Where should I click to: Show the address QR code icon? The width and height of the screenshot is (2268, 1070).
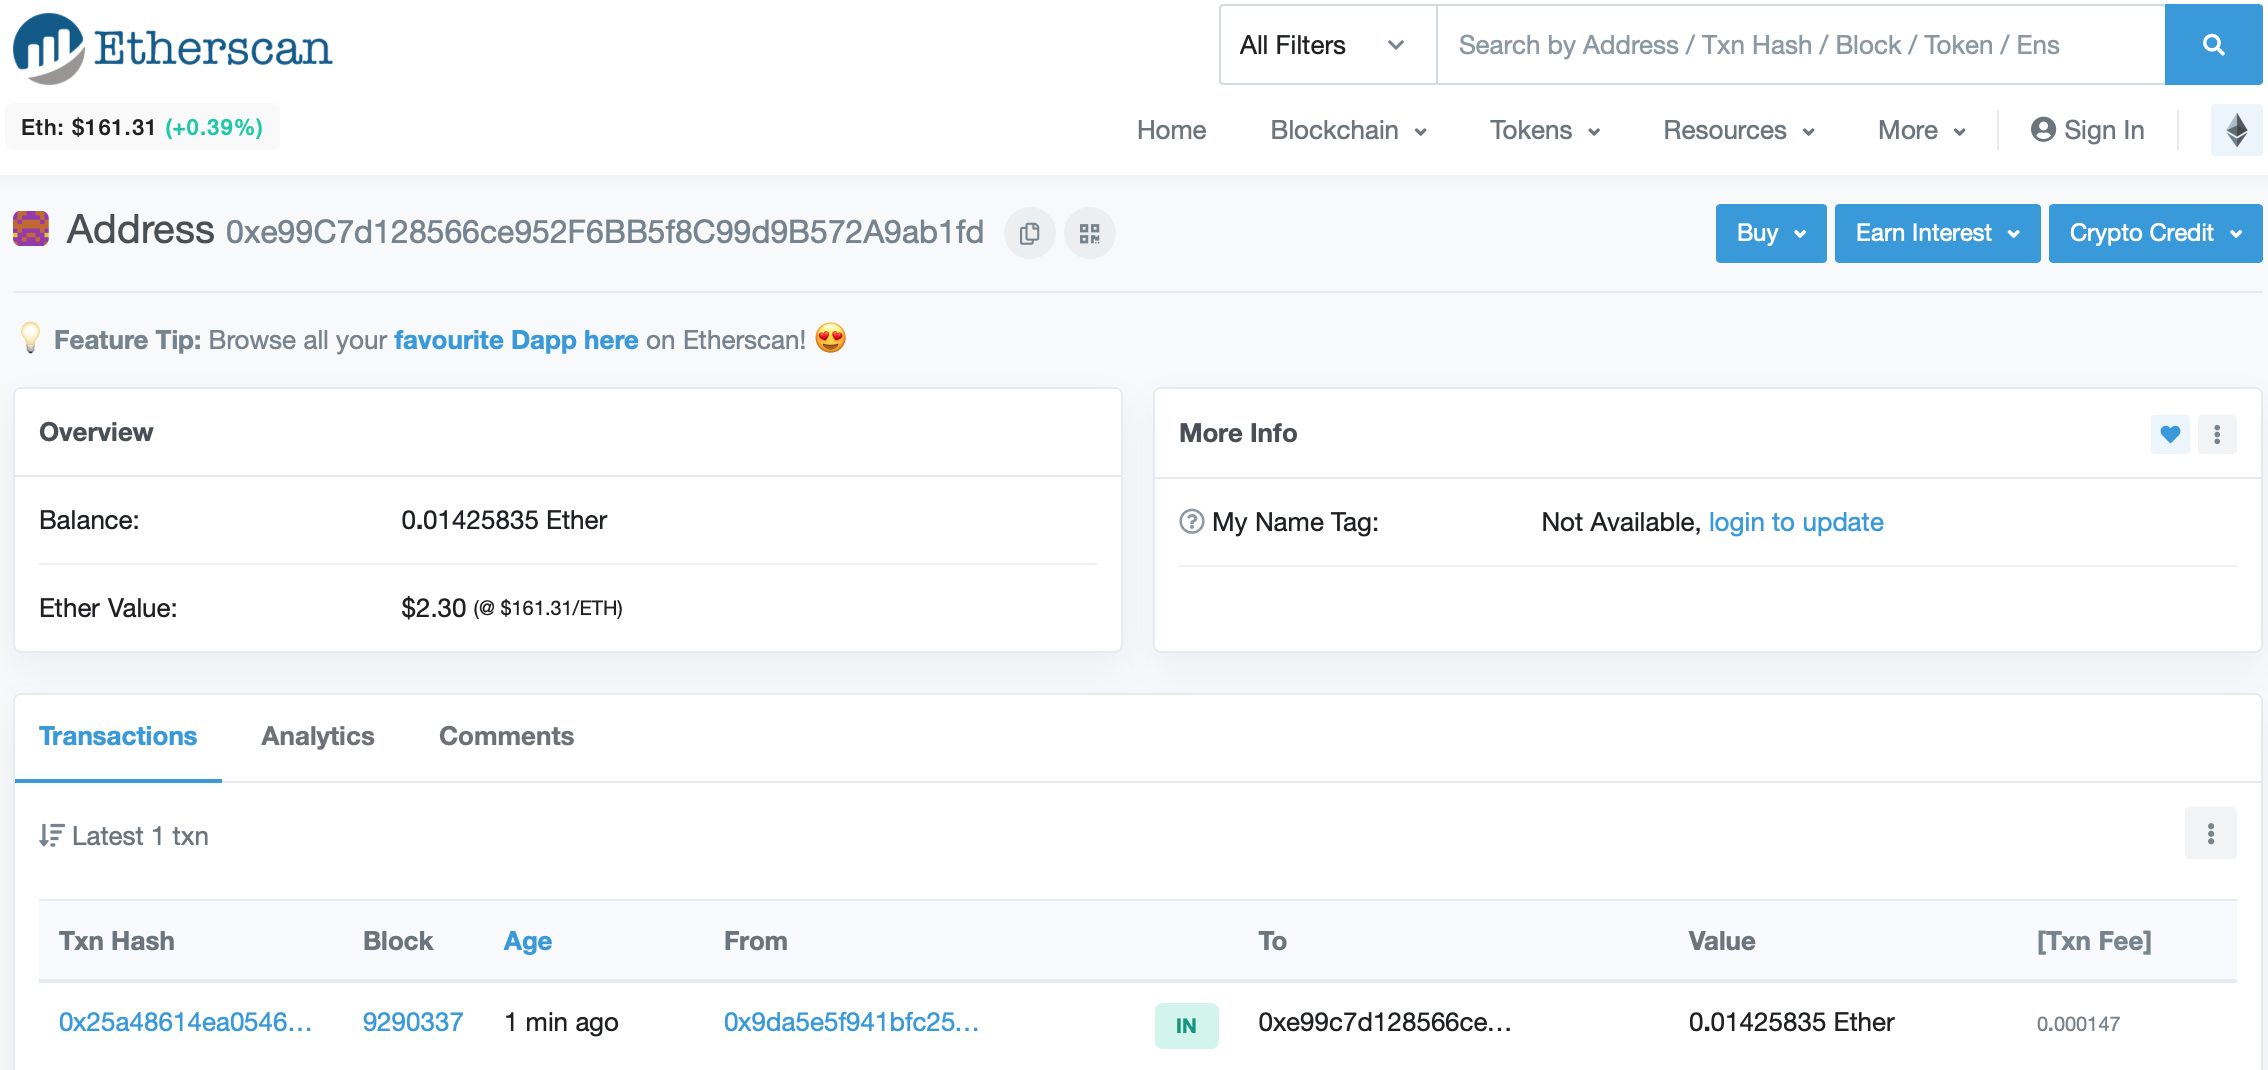(1090, 233)
